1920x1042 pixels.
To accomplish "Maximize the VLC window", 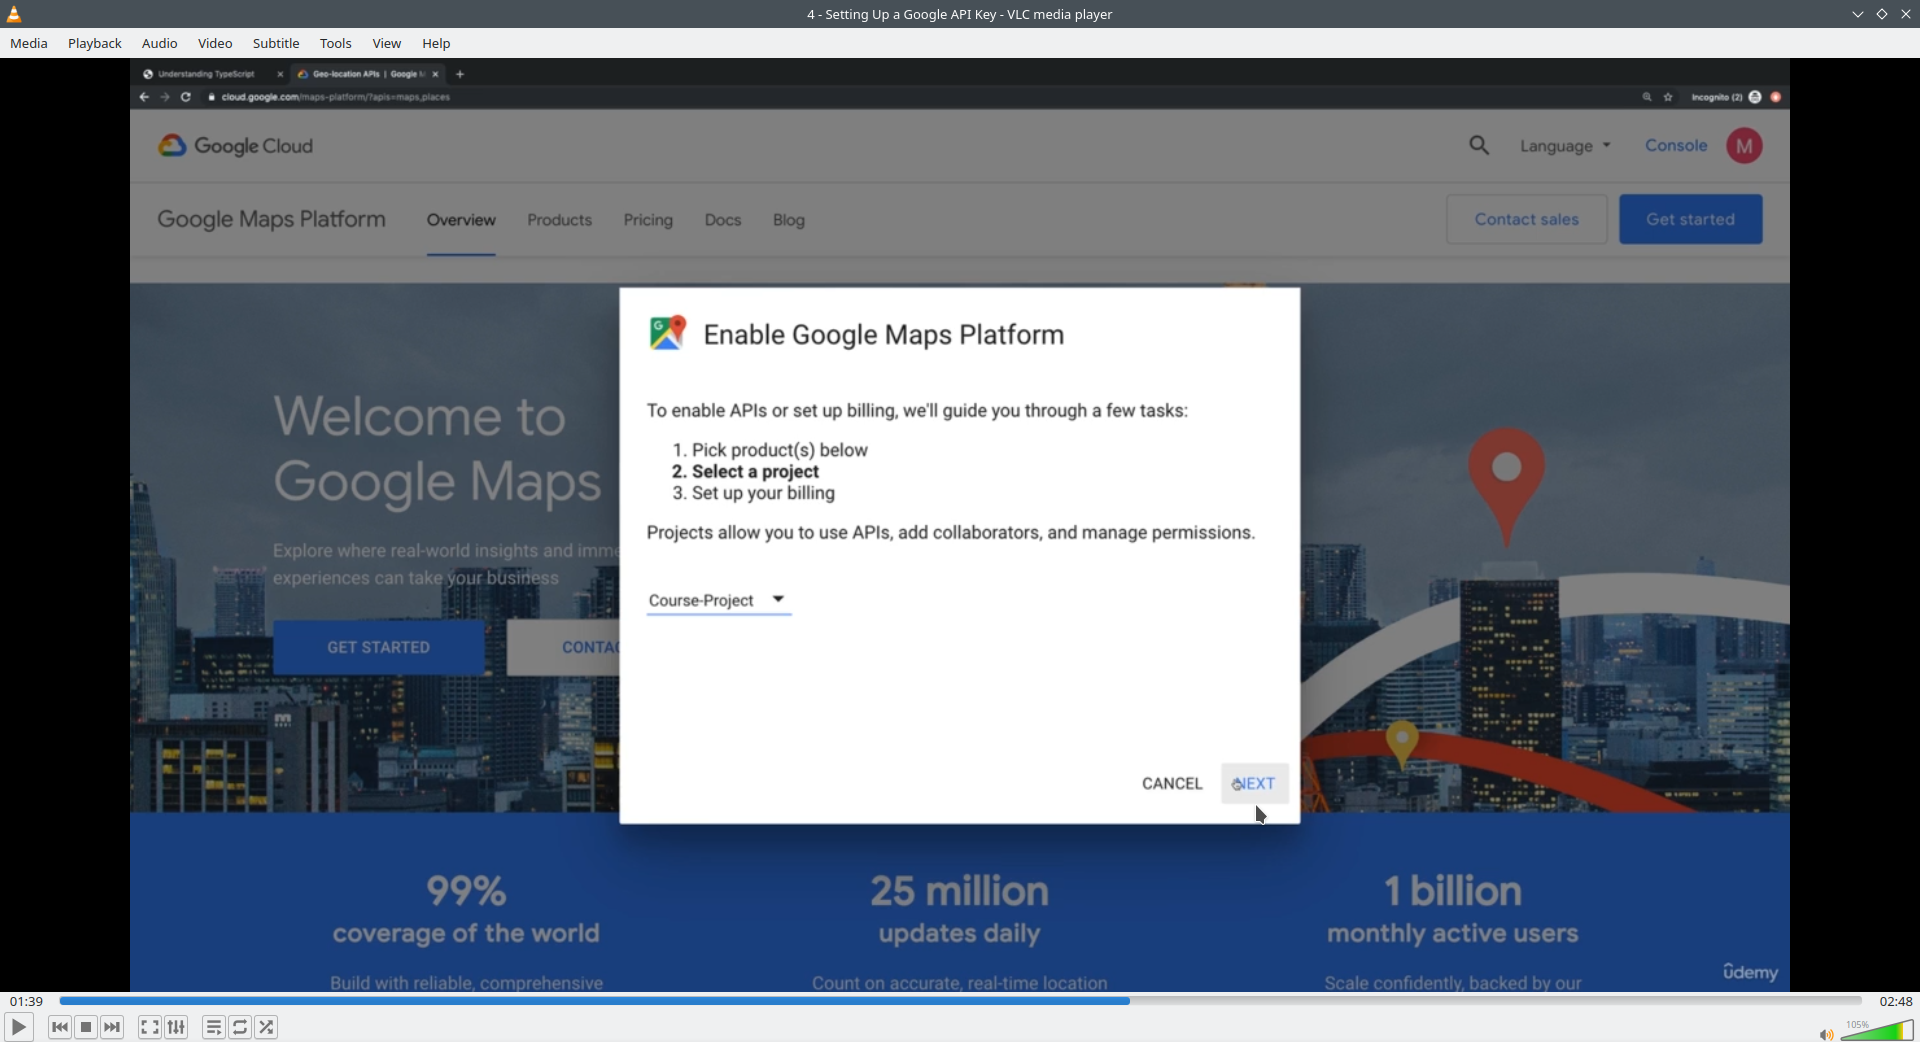I will click(1882, 14).
